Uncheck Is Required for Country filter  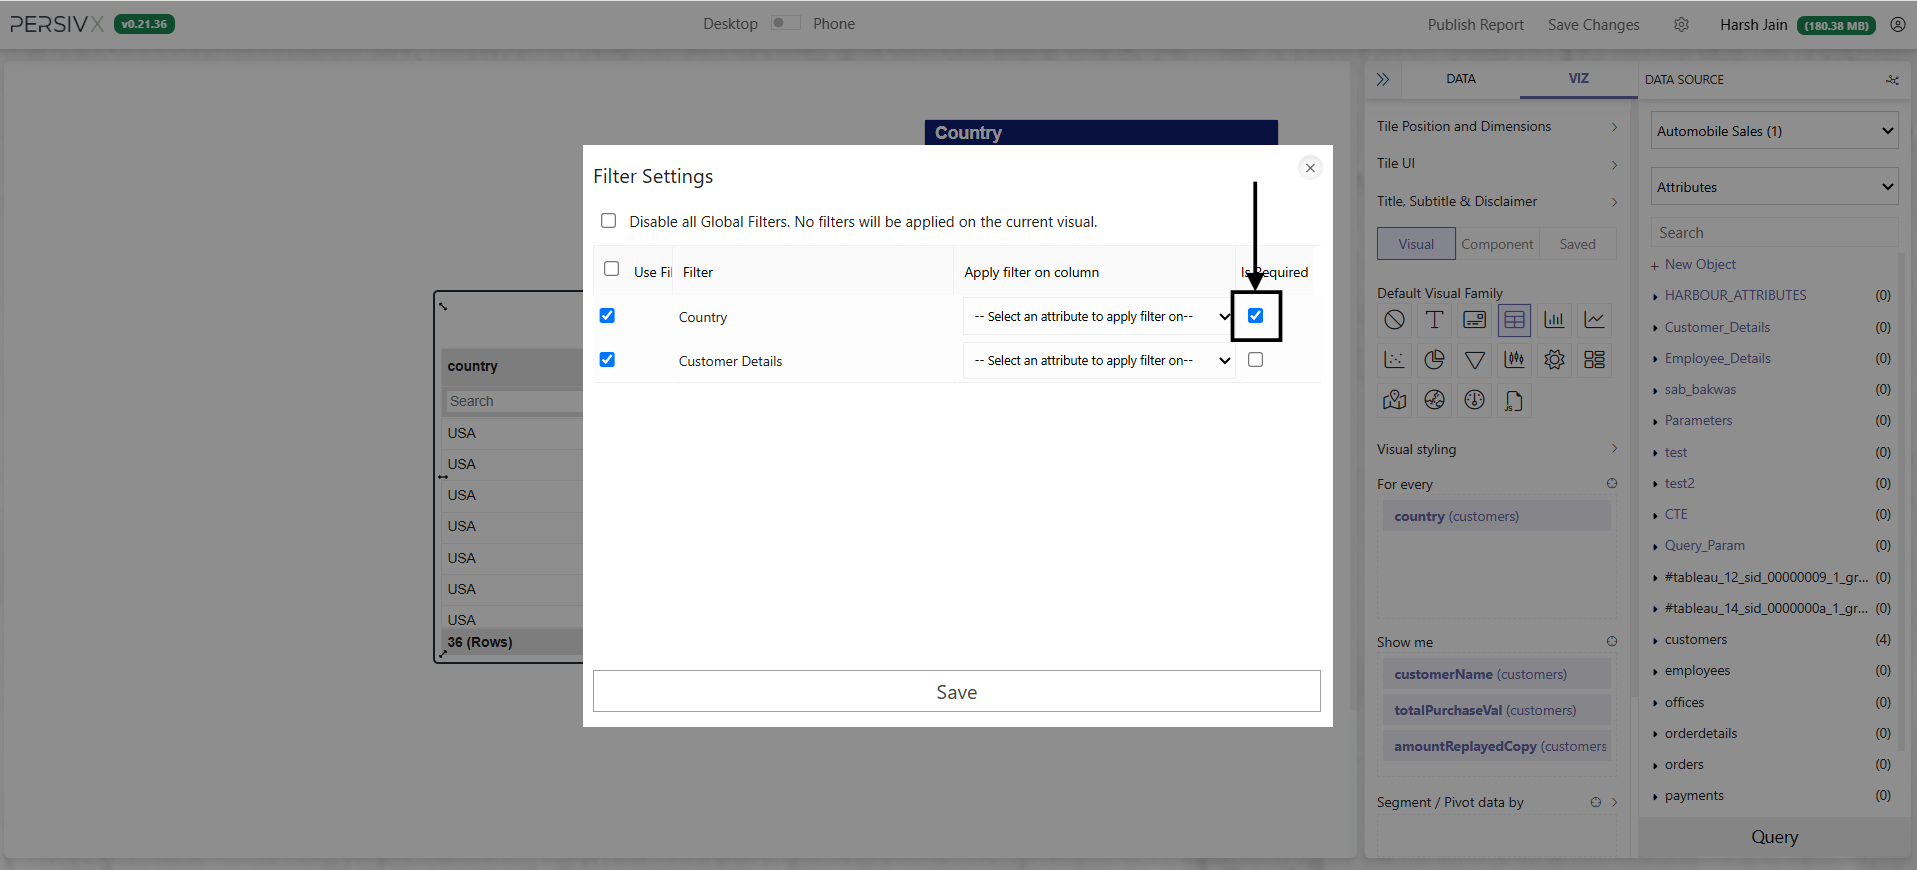coord(1255,316)
